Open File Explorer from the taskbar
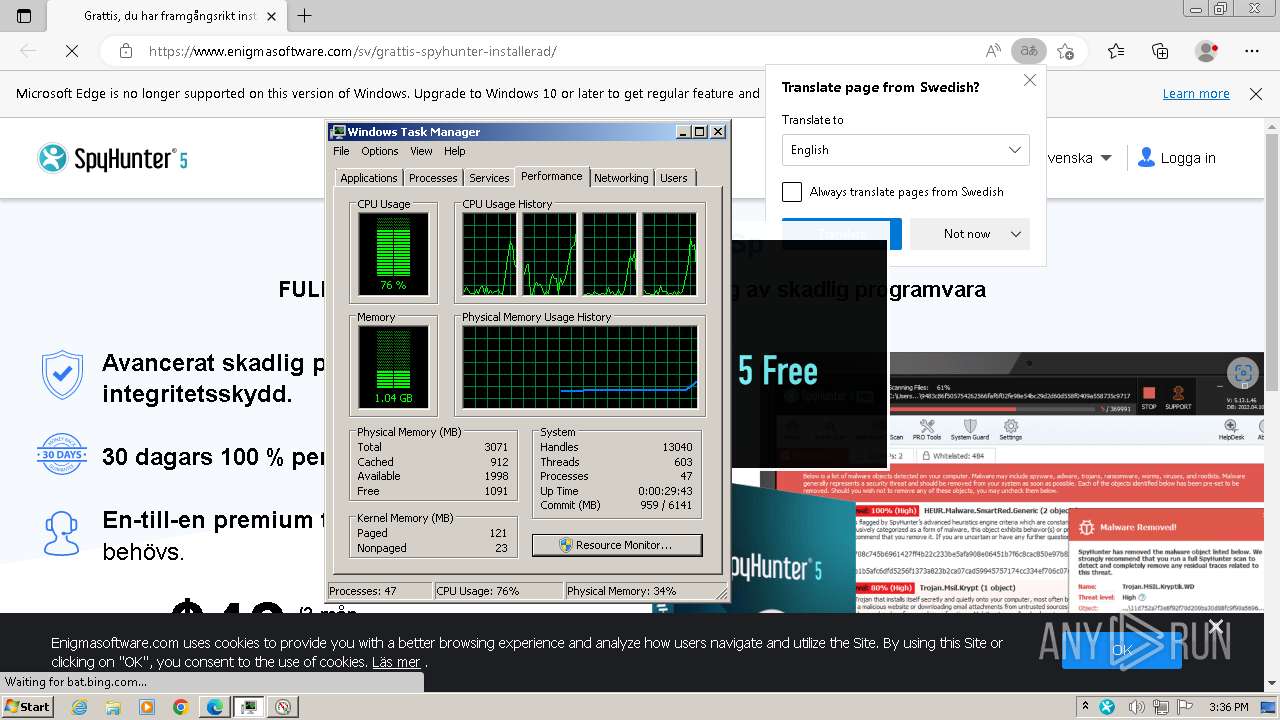 pos(113,707)
